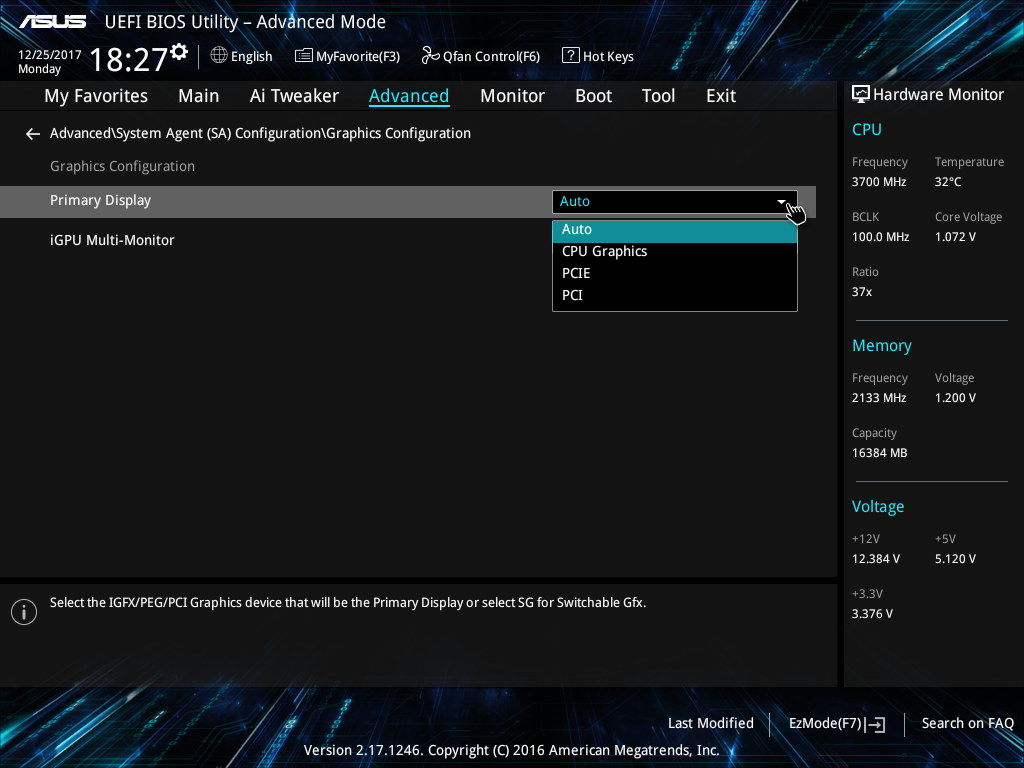Screen dimensions: 1024x768
Task: Click +3.3V value 3.376 V
Action: click(x=872, y=614)
